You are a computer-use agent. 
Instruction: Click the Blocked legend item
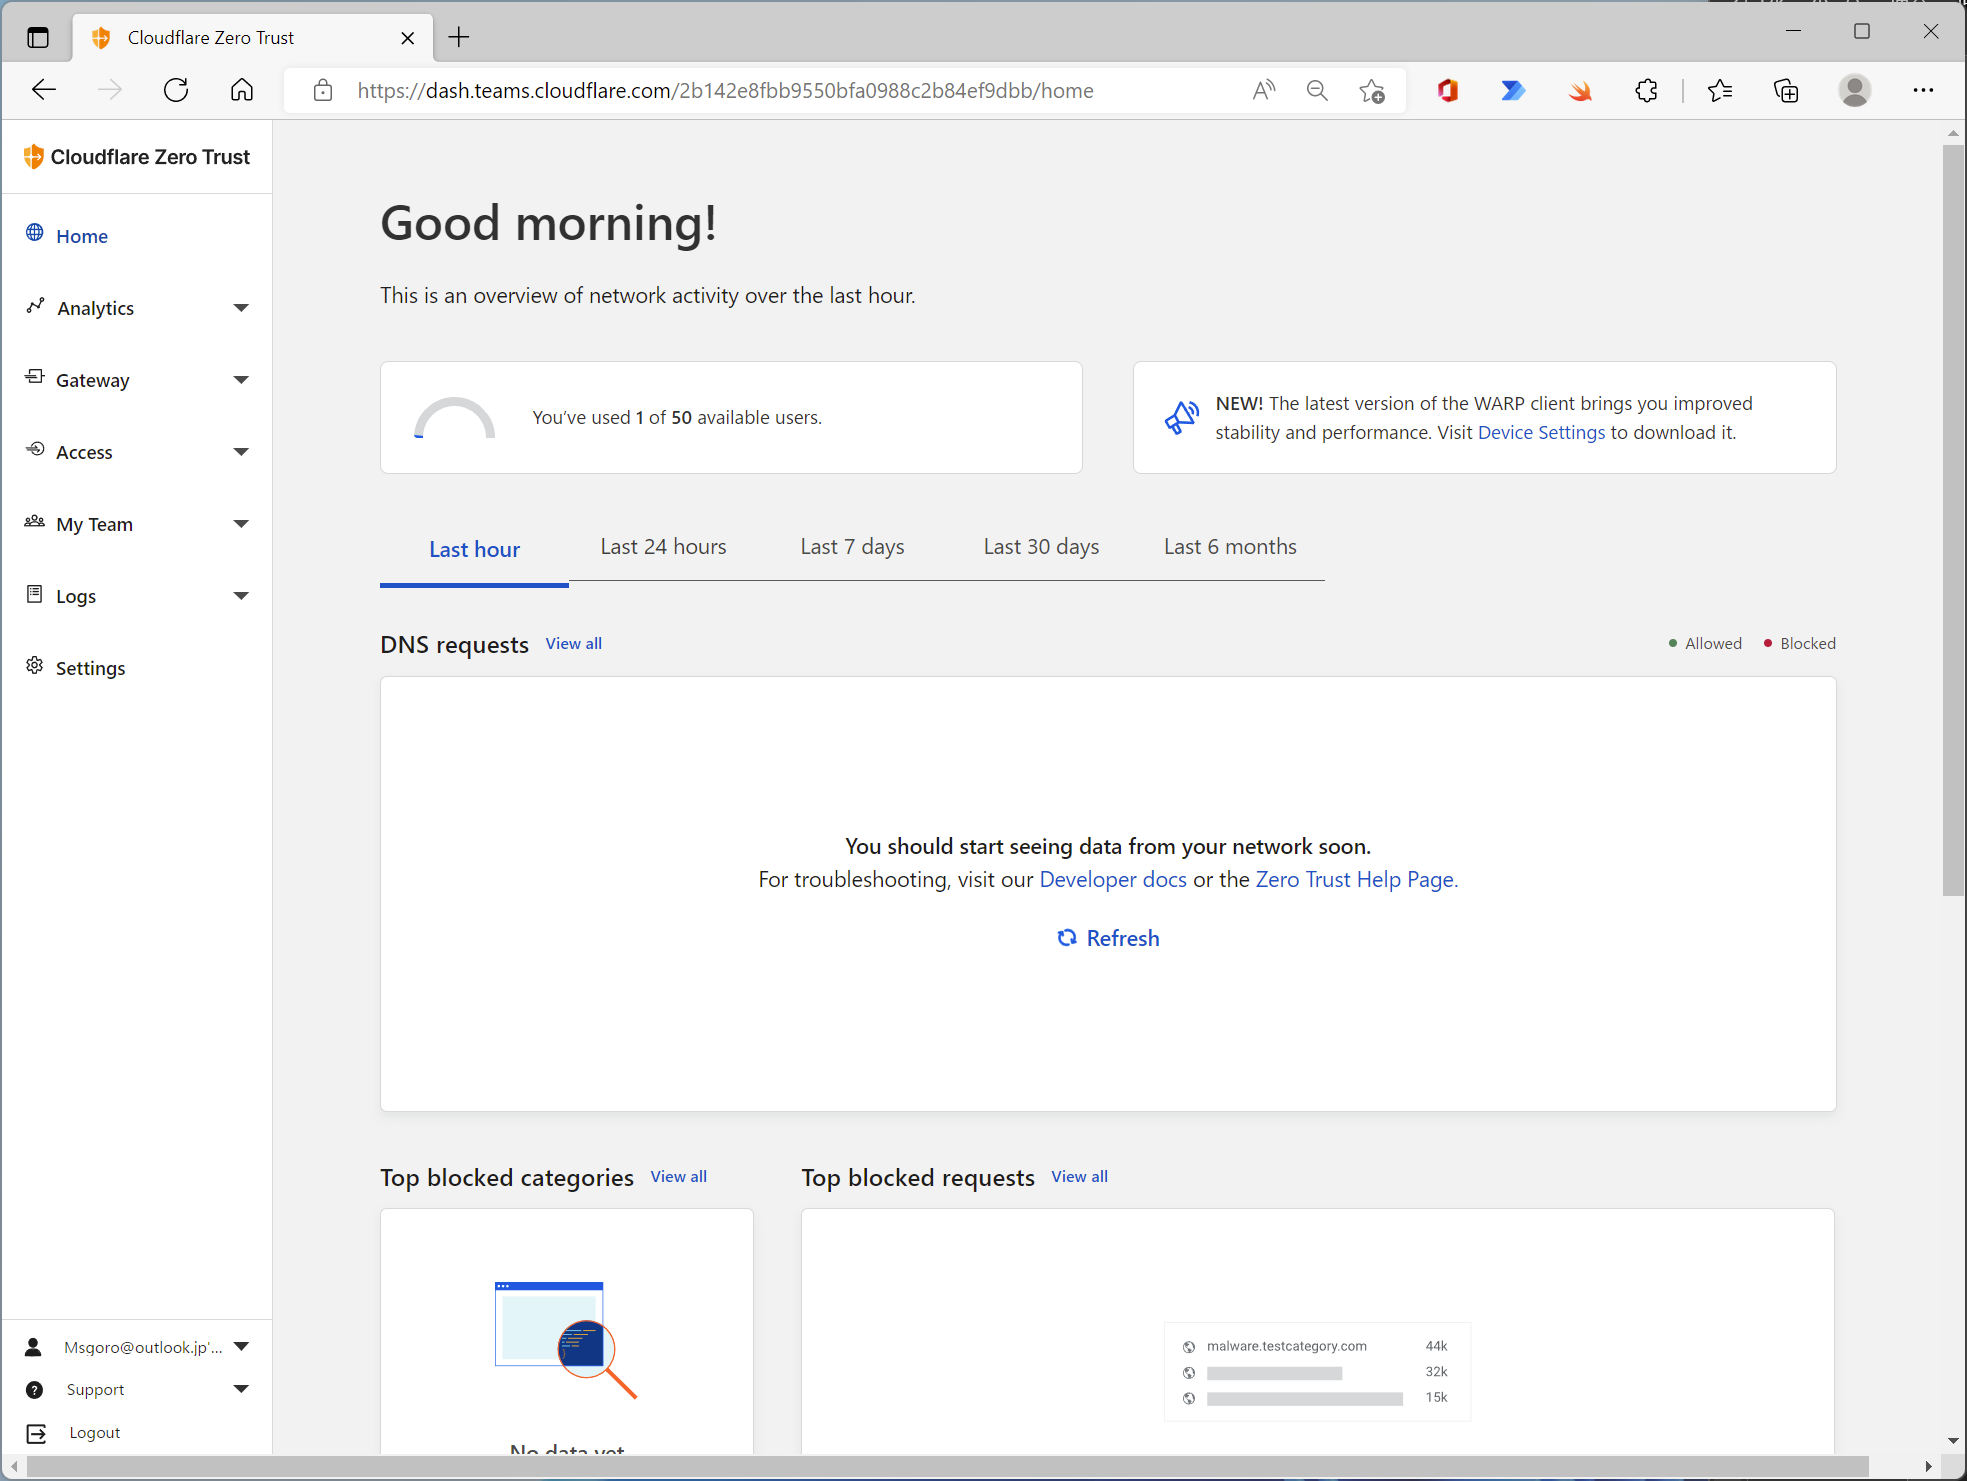coord(1799,644)
